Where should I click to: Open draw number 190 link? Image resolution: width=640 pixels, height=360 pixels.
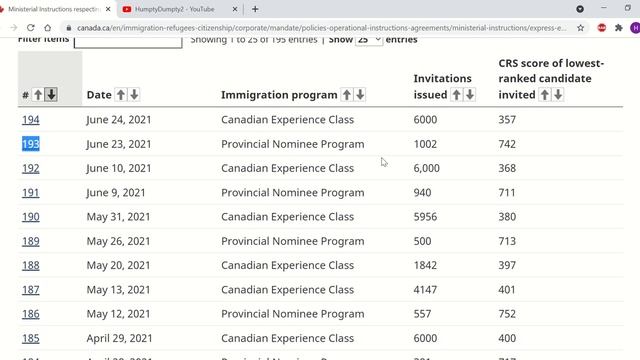[x=31, y=217]
